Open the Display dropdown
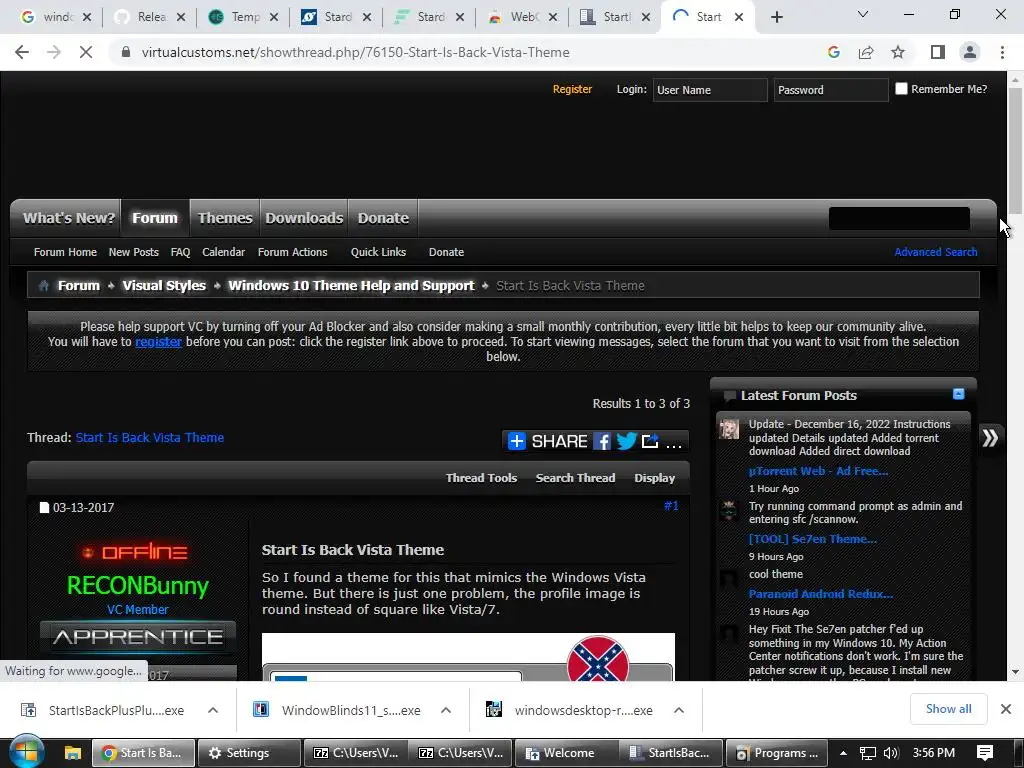 pos(654,478)
